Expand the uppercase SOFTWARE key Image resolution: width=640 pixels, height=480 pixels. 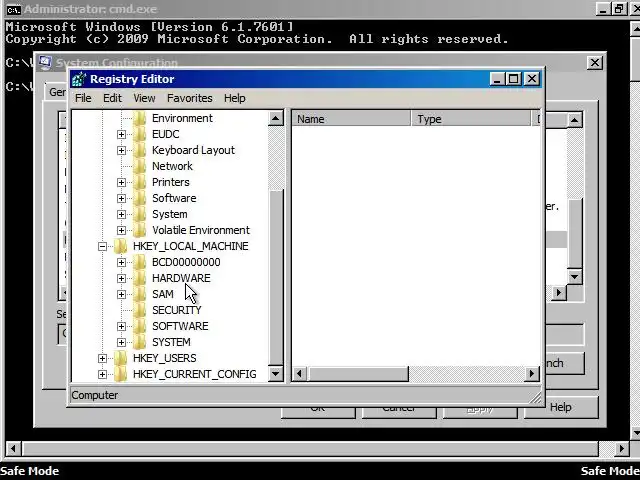(121, 326)
